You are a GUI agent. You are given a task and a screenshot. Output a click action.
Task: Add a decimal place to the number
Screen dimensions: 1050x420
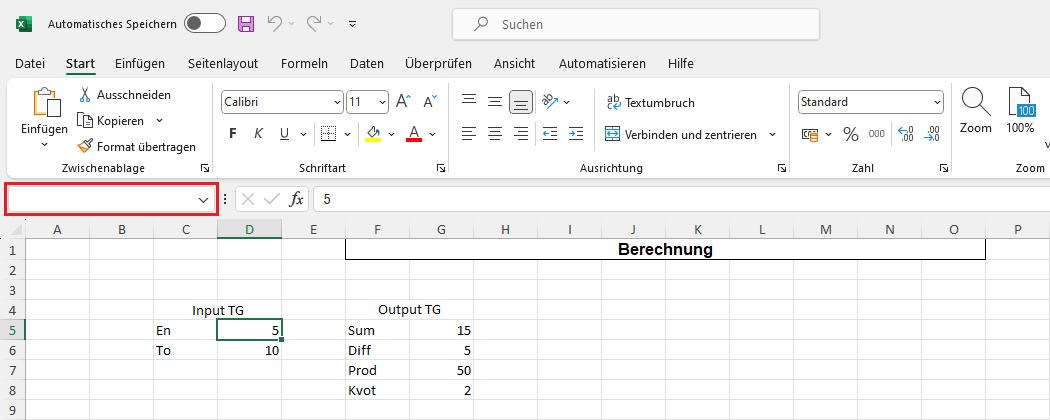tap(906, 134)
